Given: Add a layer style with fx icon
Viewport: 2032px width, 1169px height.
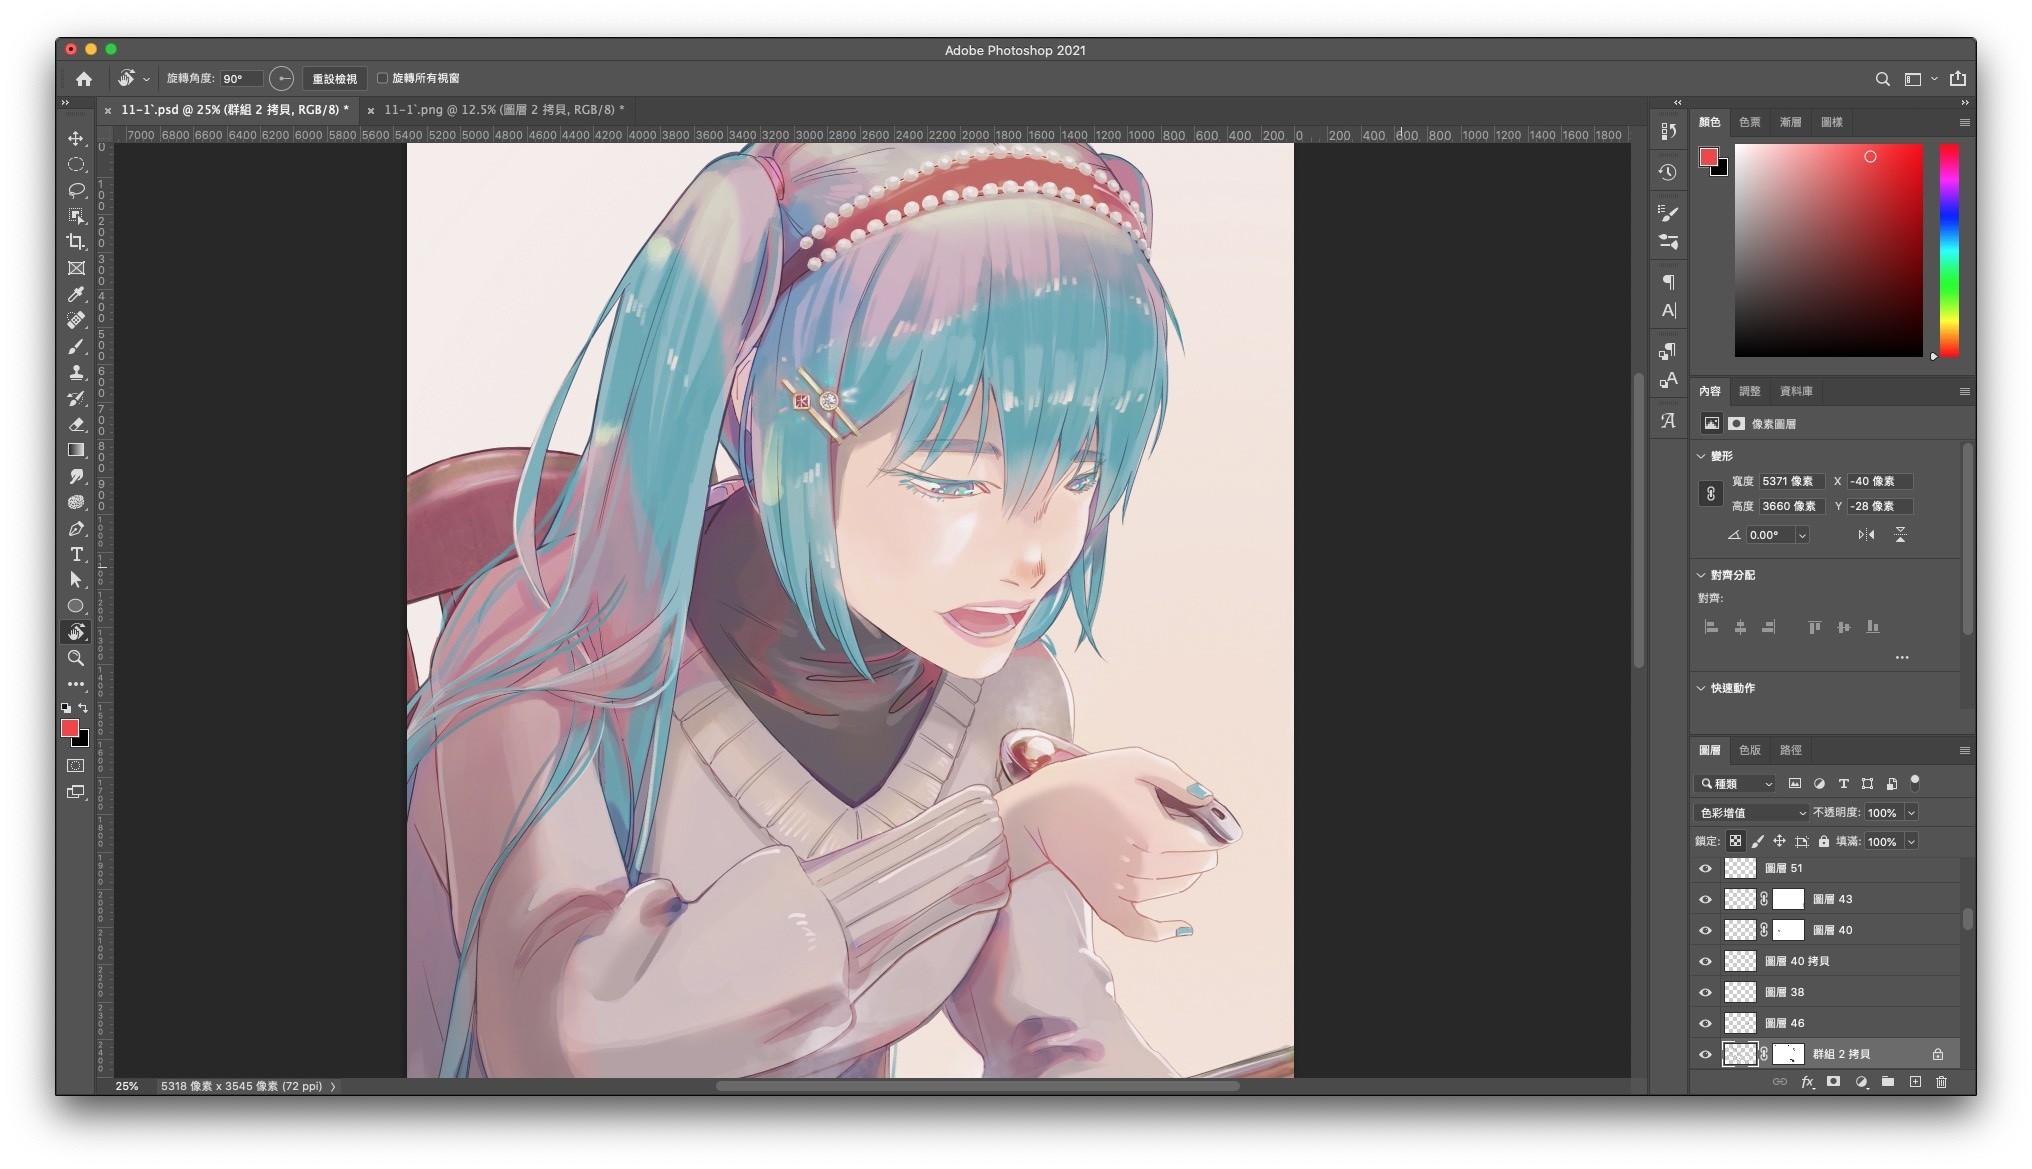Looking at the screenshot, I should (1807, 1082).
